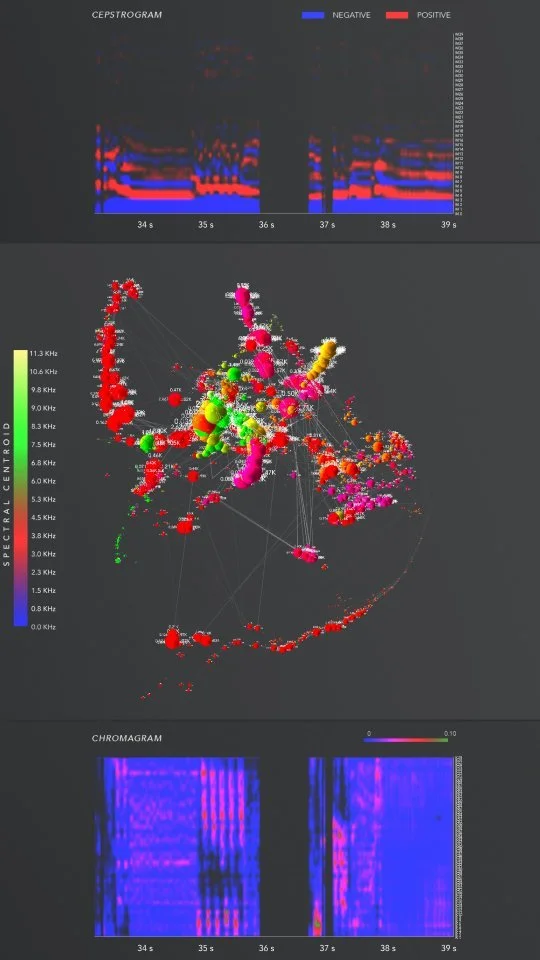Click the POSITIVE legend label
This screenshot has height=960, width=540.
click(x=433, y=15)
